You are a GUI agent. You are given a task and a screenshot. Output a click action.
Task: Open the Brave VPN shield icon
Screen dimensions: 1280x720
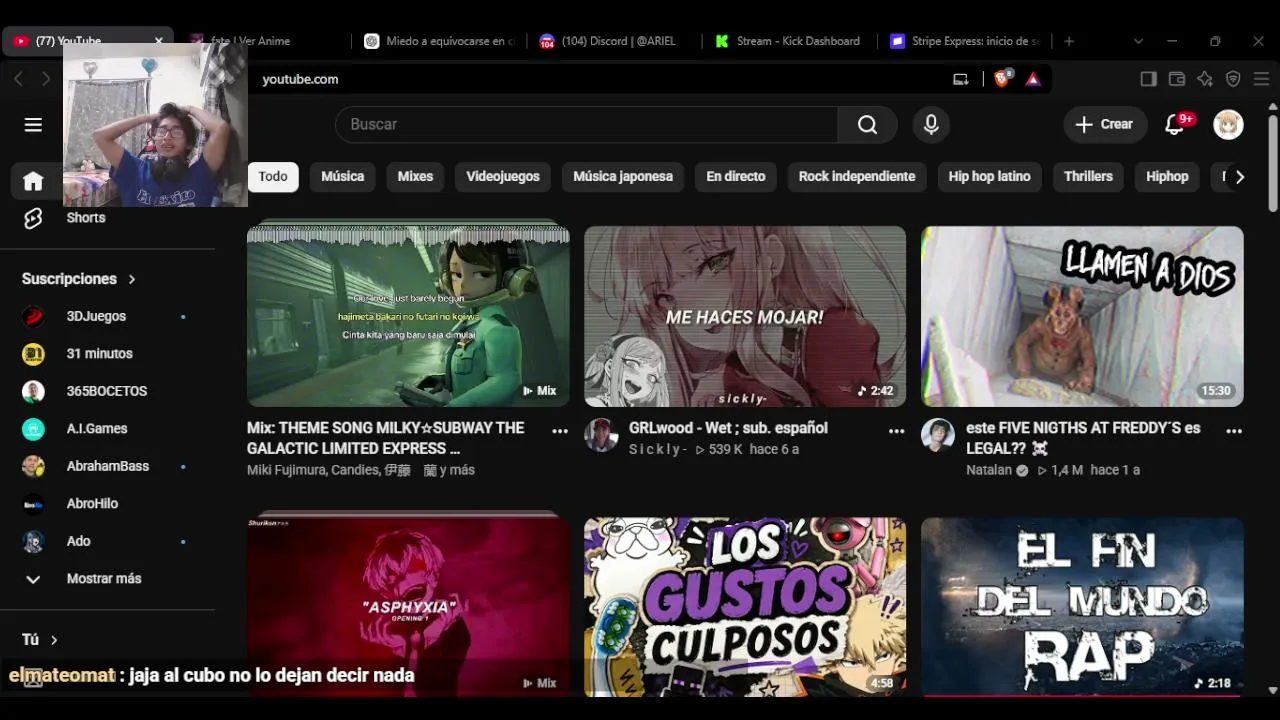point(1233,79)
